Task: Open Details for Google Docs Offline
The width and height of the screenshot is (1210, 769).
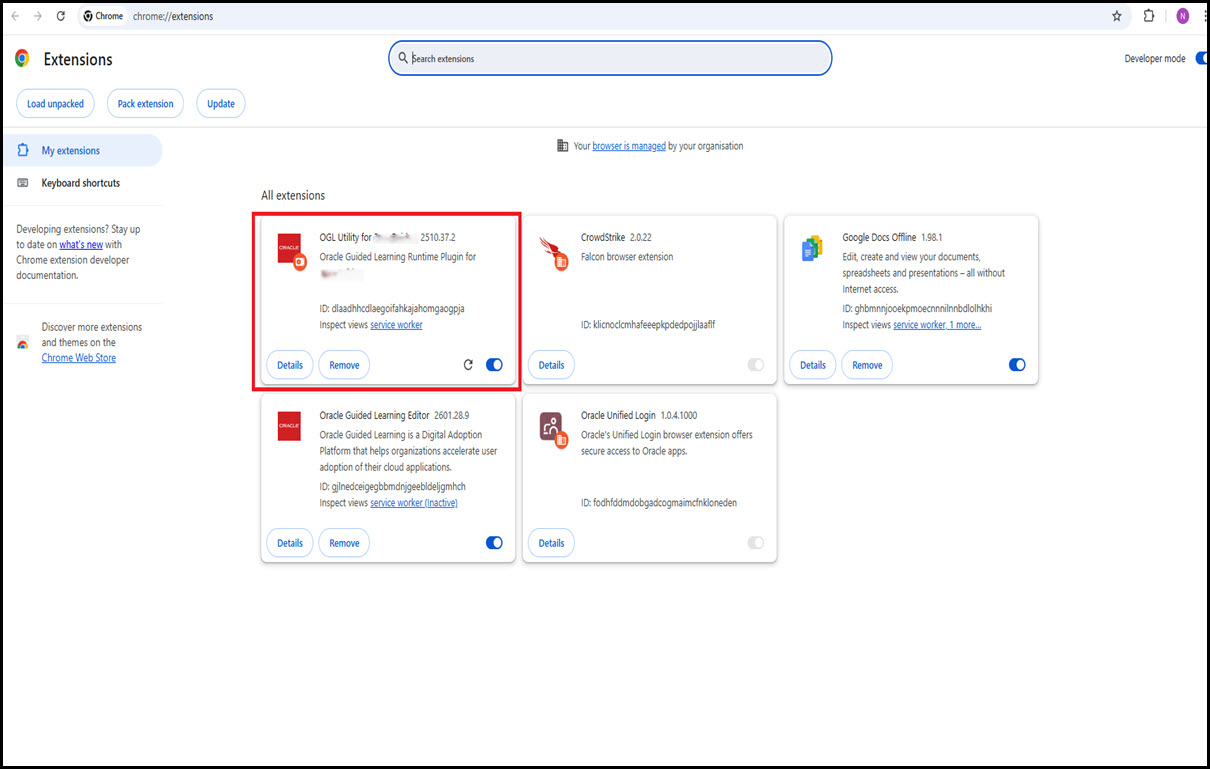Action: tap(813, 365)
